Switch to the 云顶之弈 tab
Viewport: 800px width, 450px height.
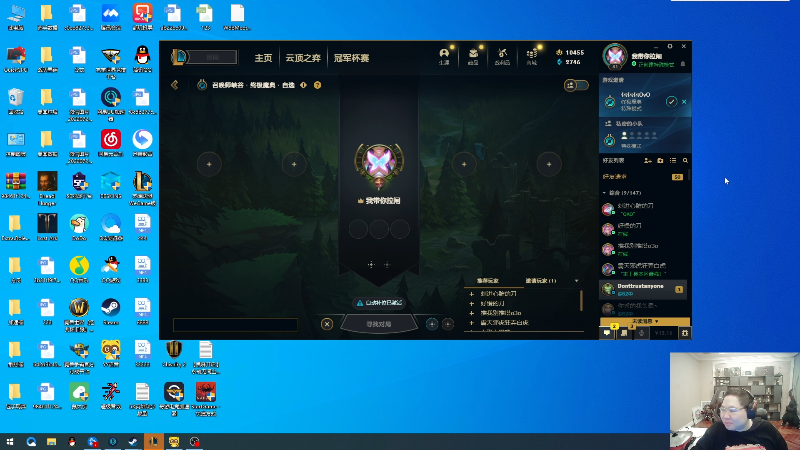tap(303, 58)
